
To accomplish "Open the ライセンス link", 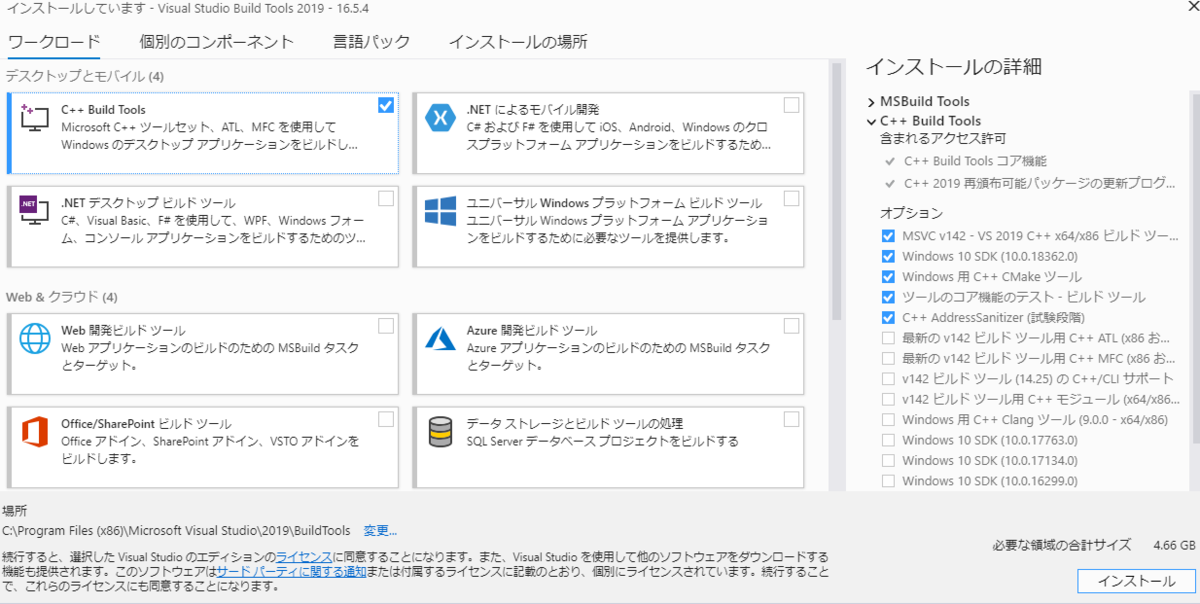I will click(x=304, y=556).
